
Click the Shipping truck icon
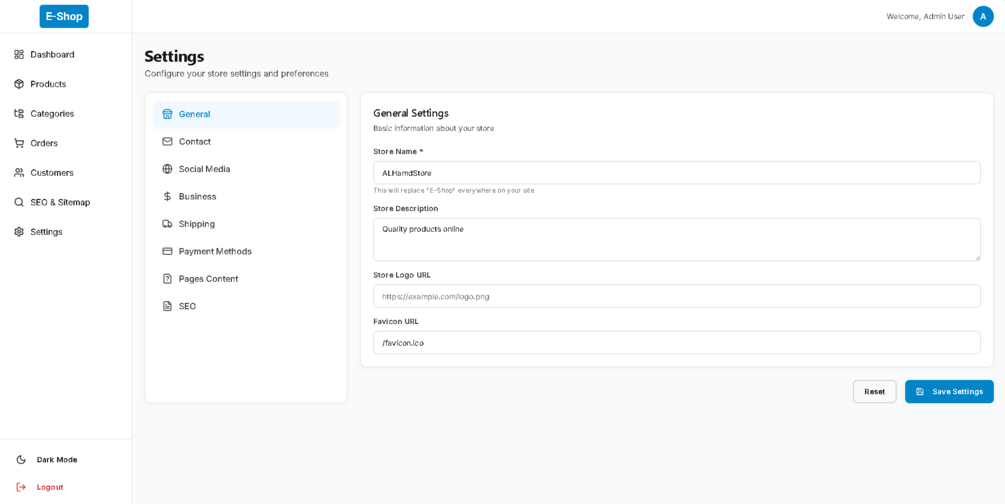point(167,224)
